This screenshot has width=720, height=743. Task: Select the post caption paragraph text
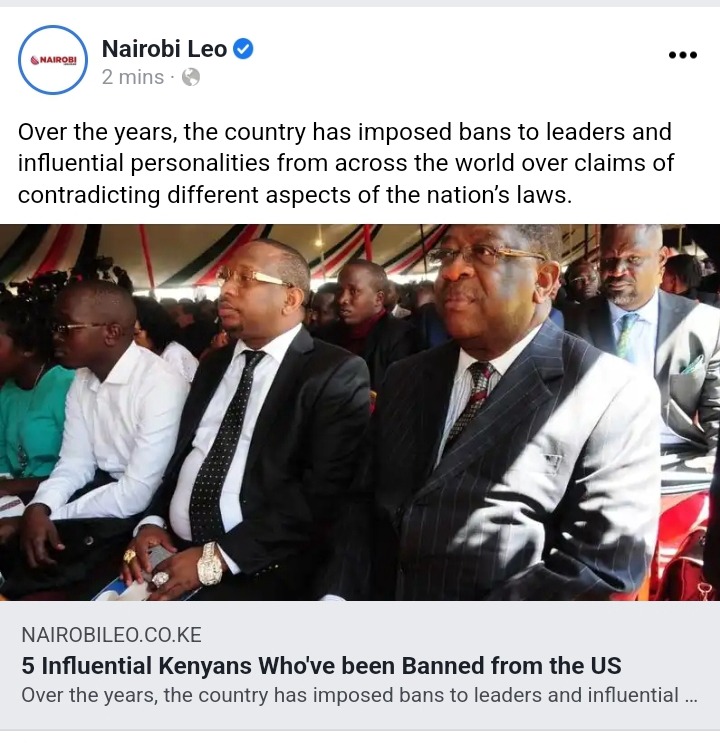(346, 163)
